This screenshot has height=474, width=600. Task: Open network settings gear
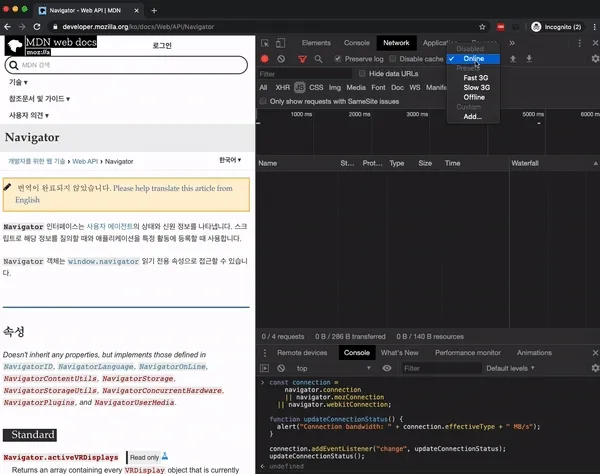(595, 59)
